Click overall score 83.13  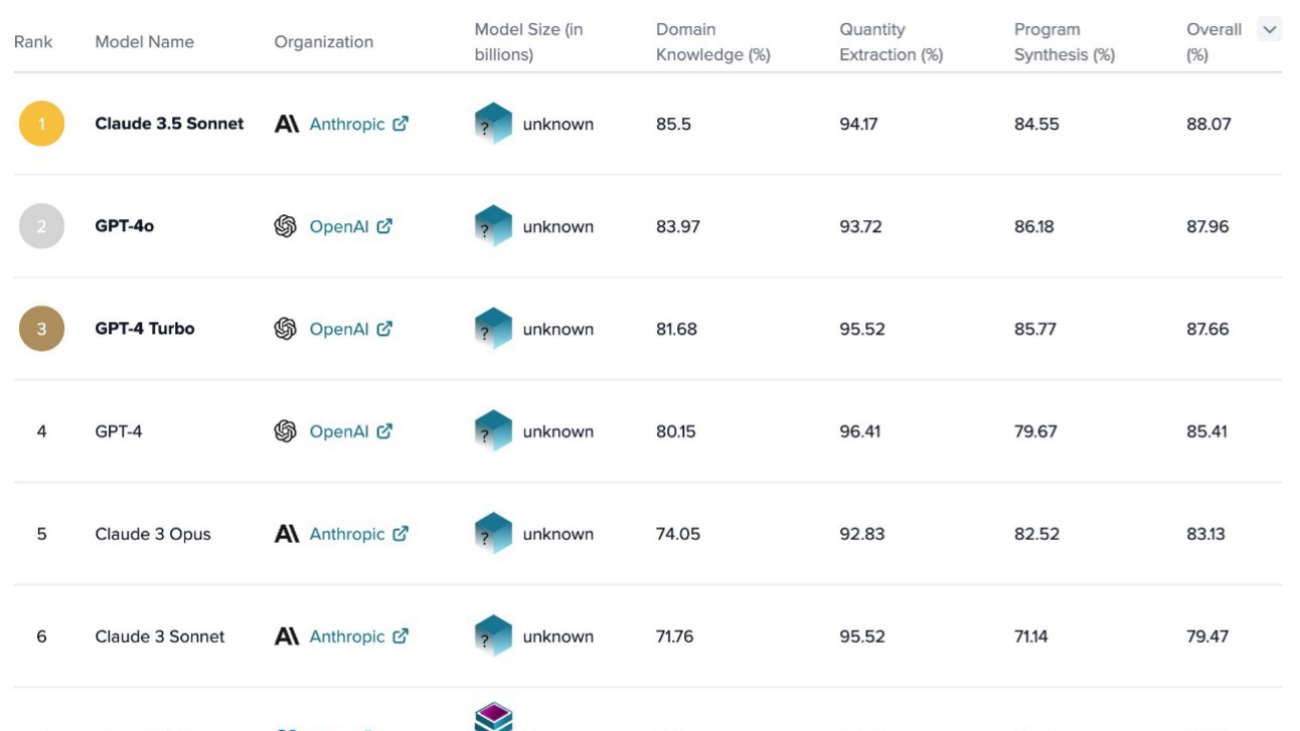1207,534
